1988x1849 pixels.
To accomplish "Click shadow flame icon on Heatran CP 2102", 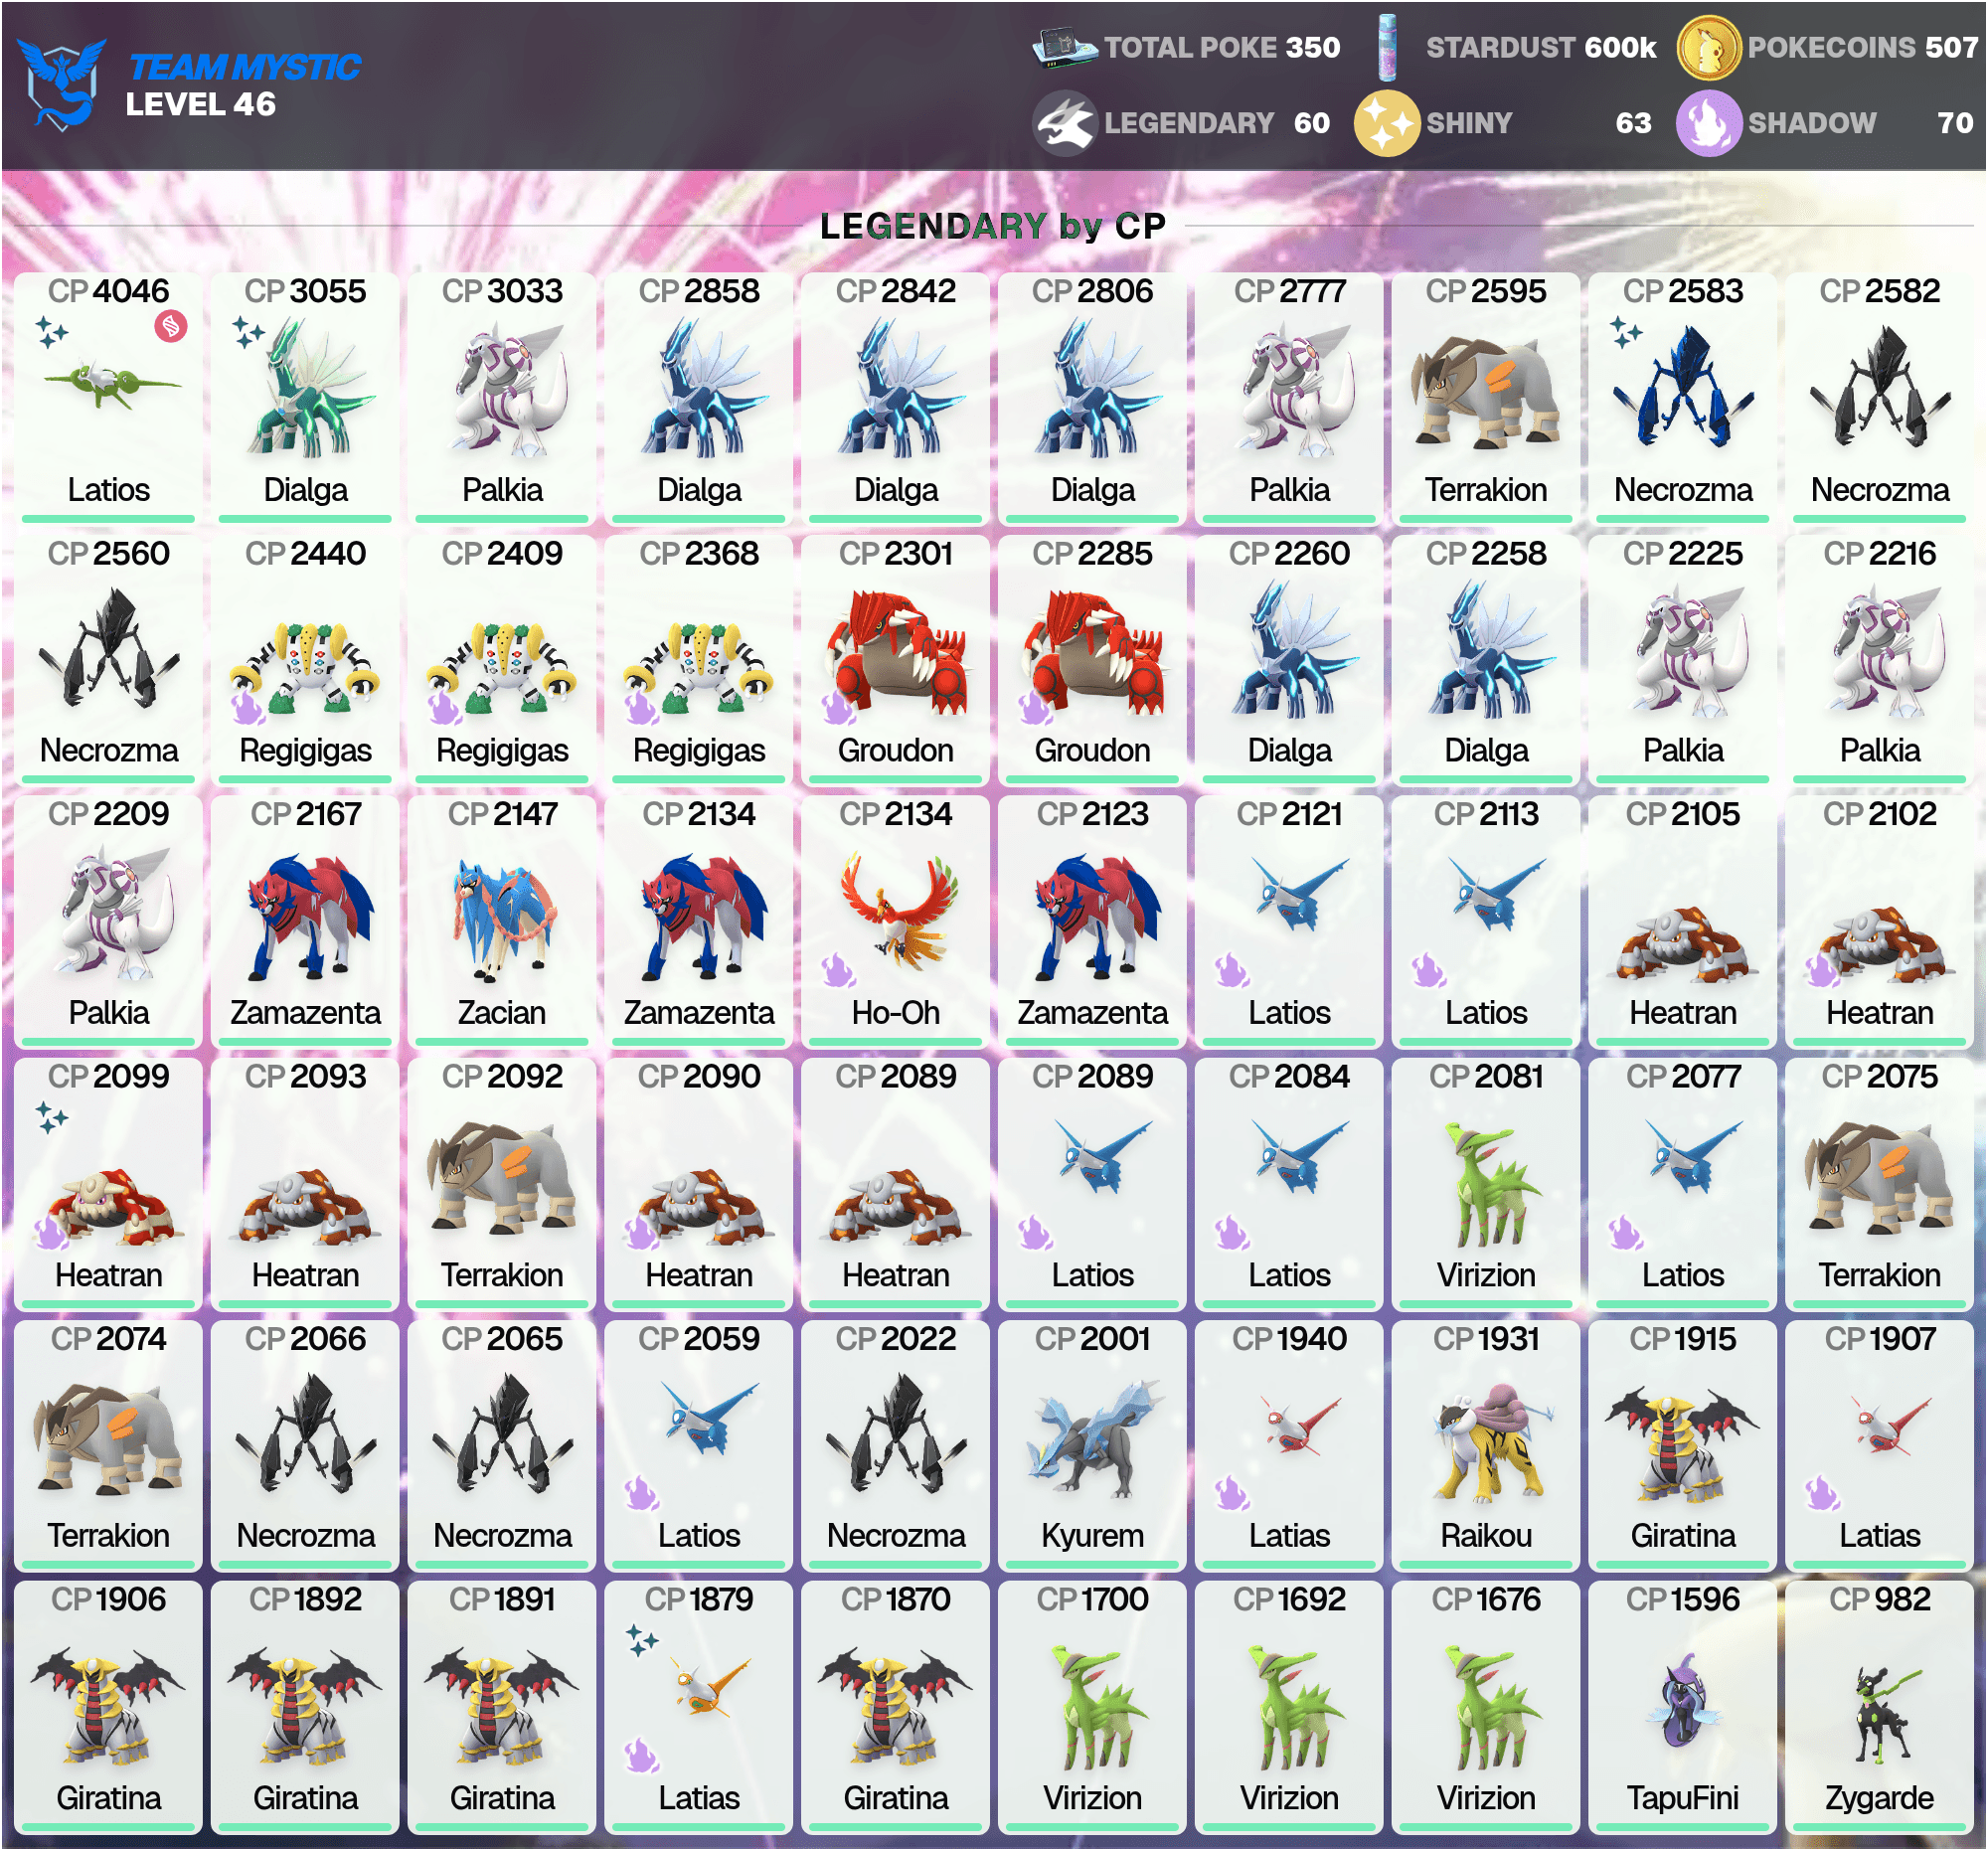I will pyautogui.click(x=1823, y=970).
